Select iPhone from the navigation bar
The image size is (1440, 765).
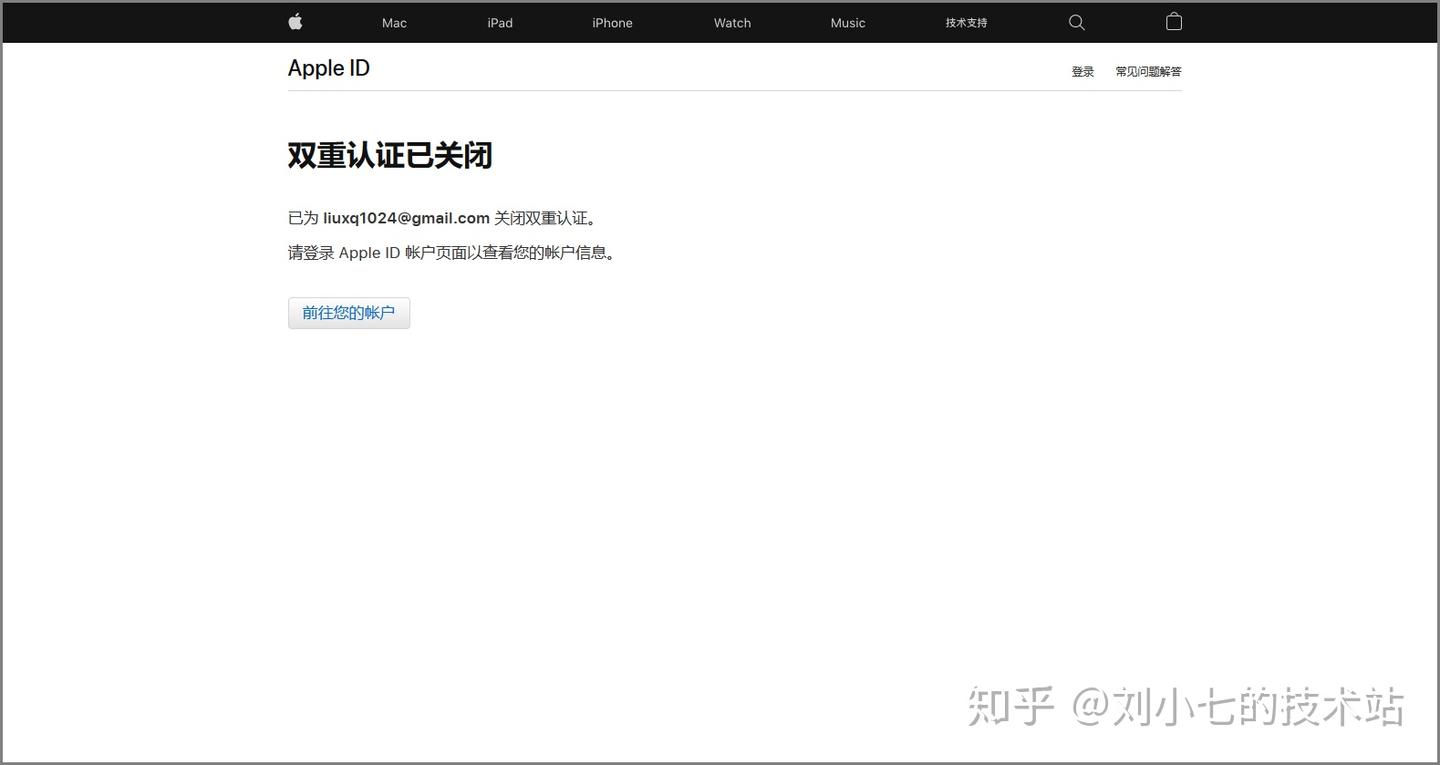(x=611, y=21)
